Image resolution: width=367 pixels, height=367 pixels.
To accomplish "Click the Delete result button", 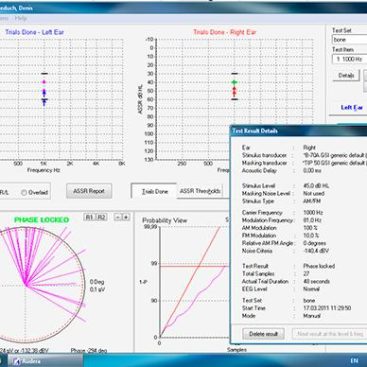I will 263,334.
